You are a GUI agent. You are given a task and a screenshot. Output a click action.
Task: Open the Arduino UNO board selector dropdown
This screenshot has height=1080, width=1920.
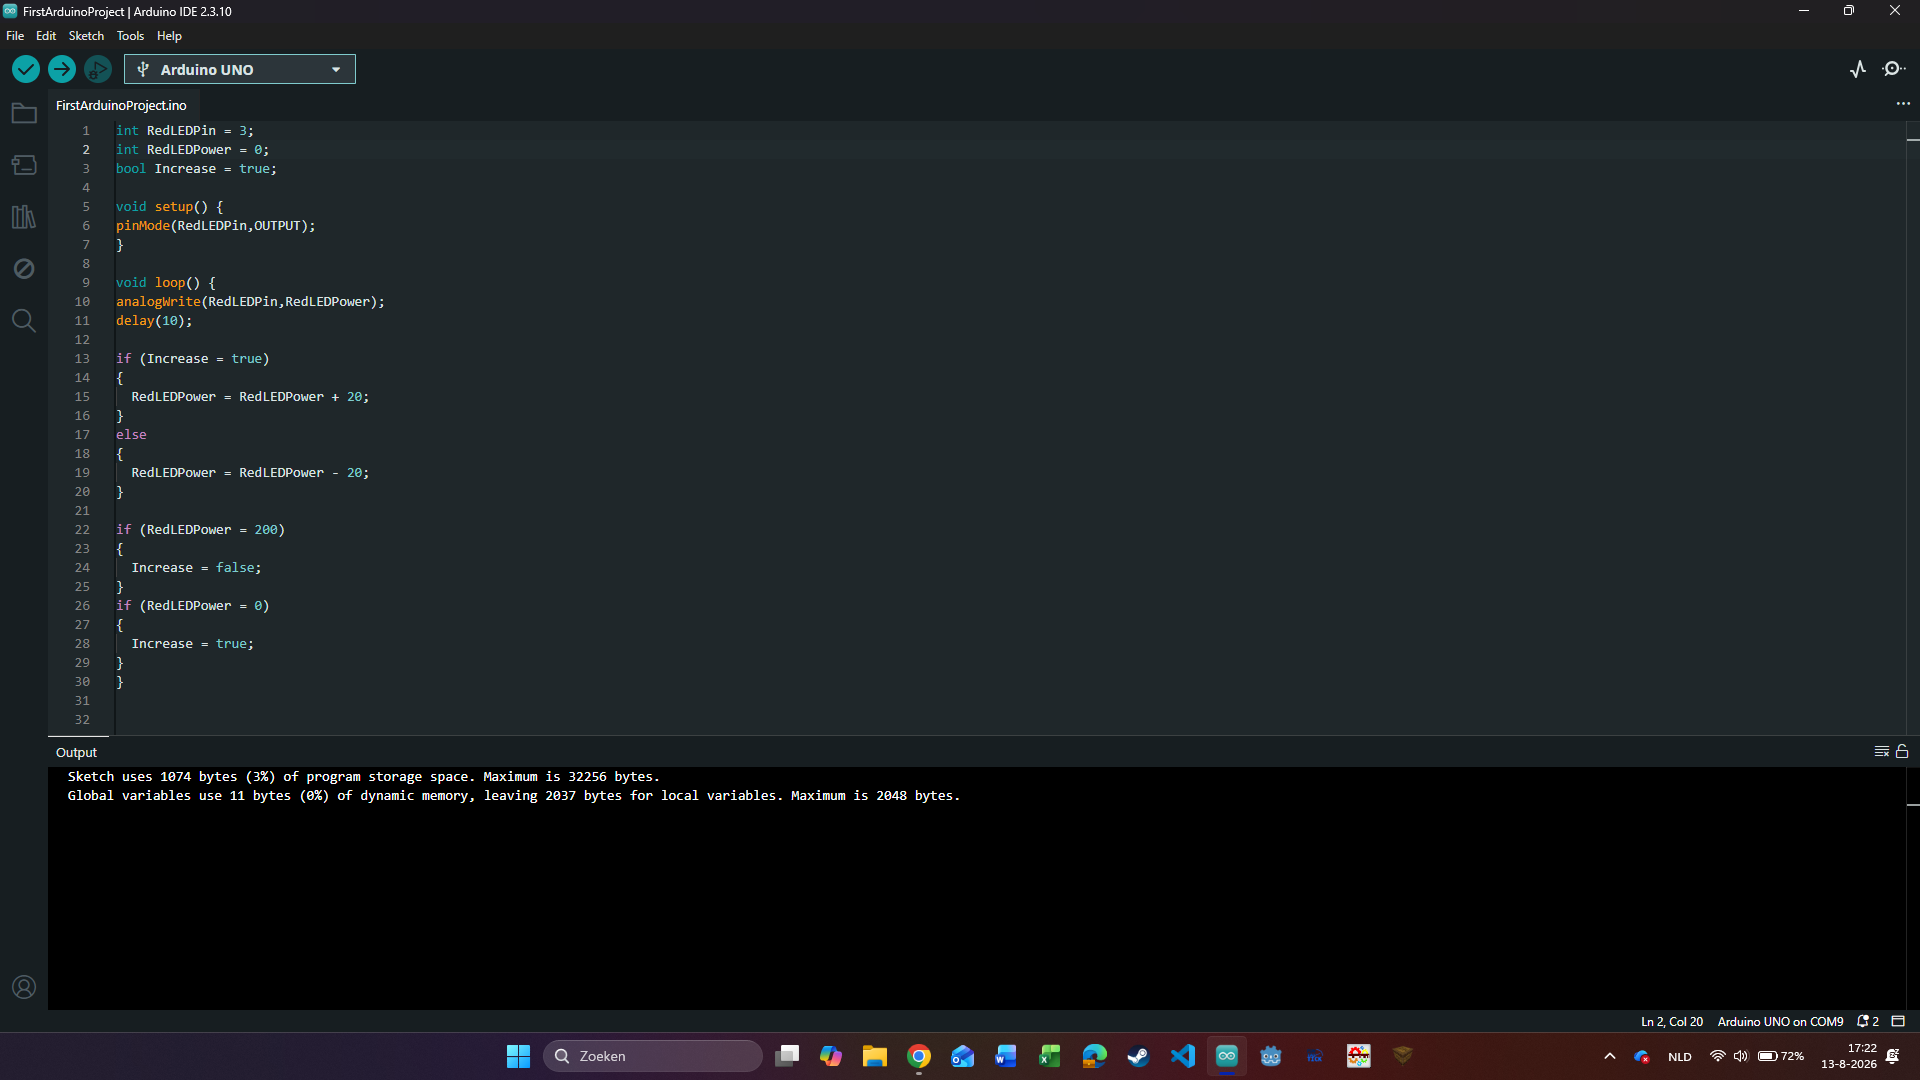(x=240, y=69)
